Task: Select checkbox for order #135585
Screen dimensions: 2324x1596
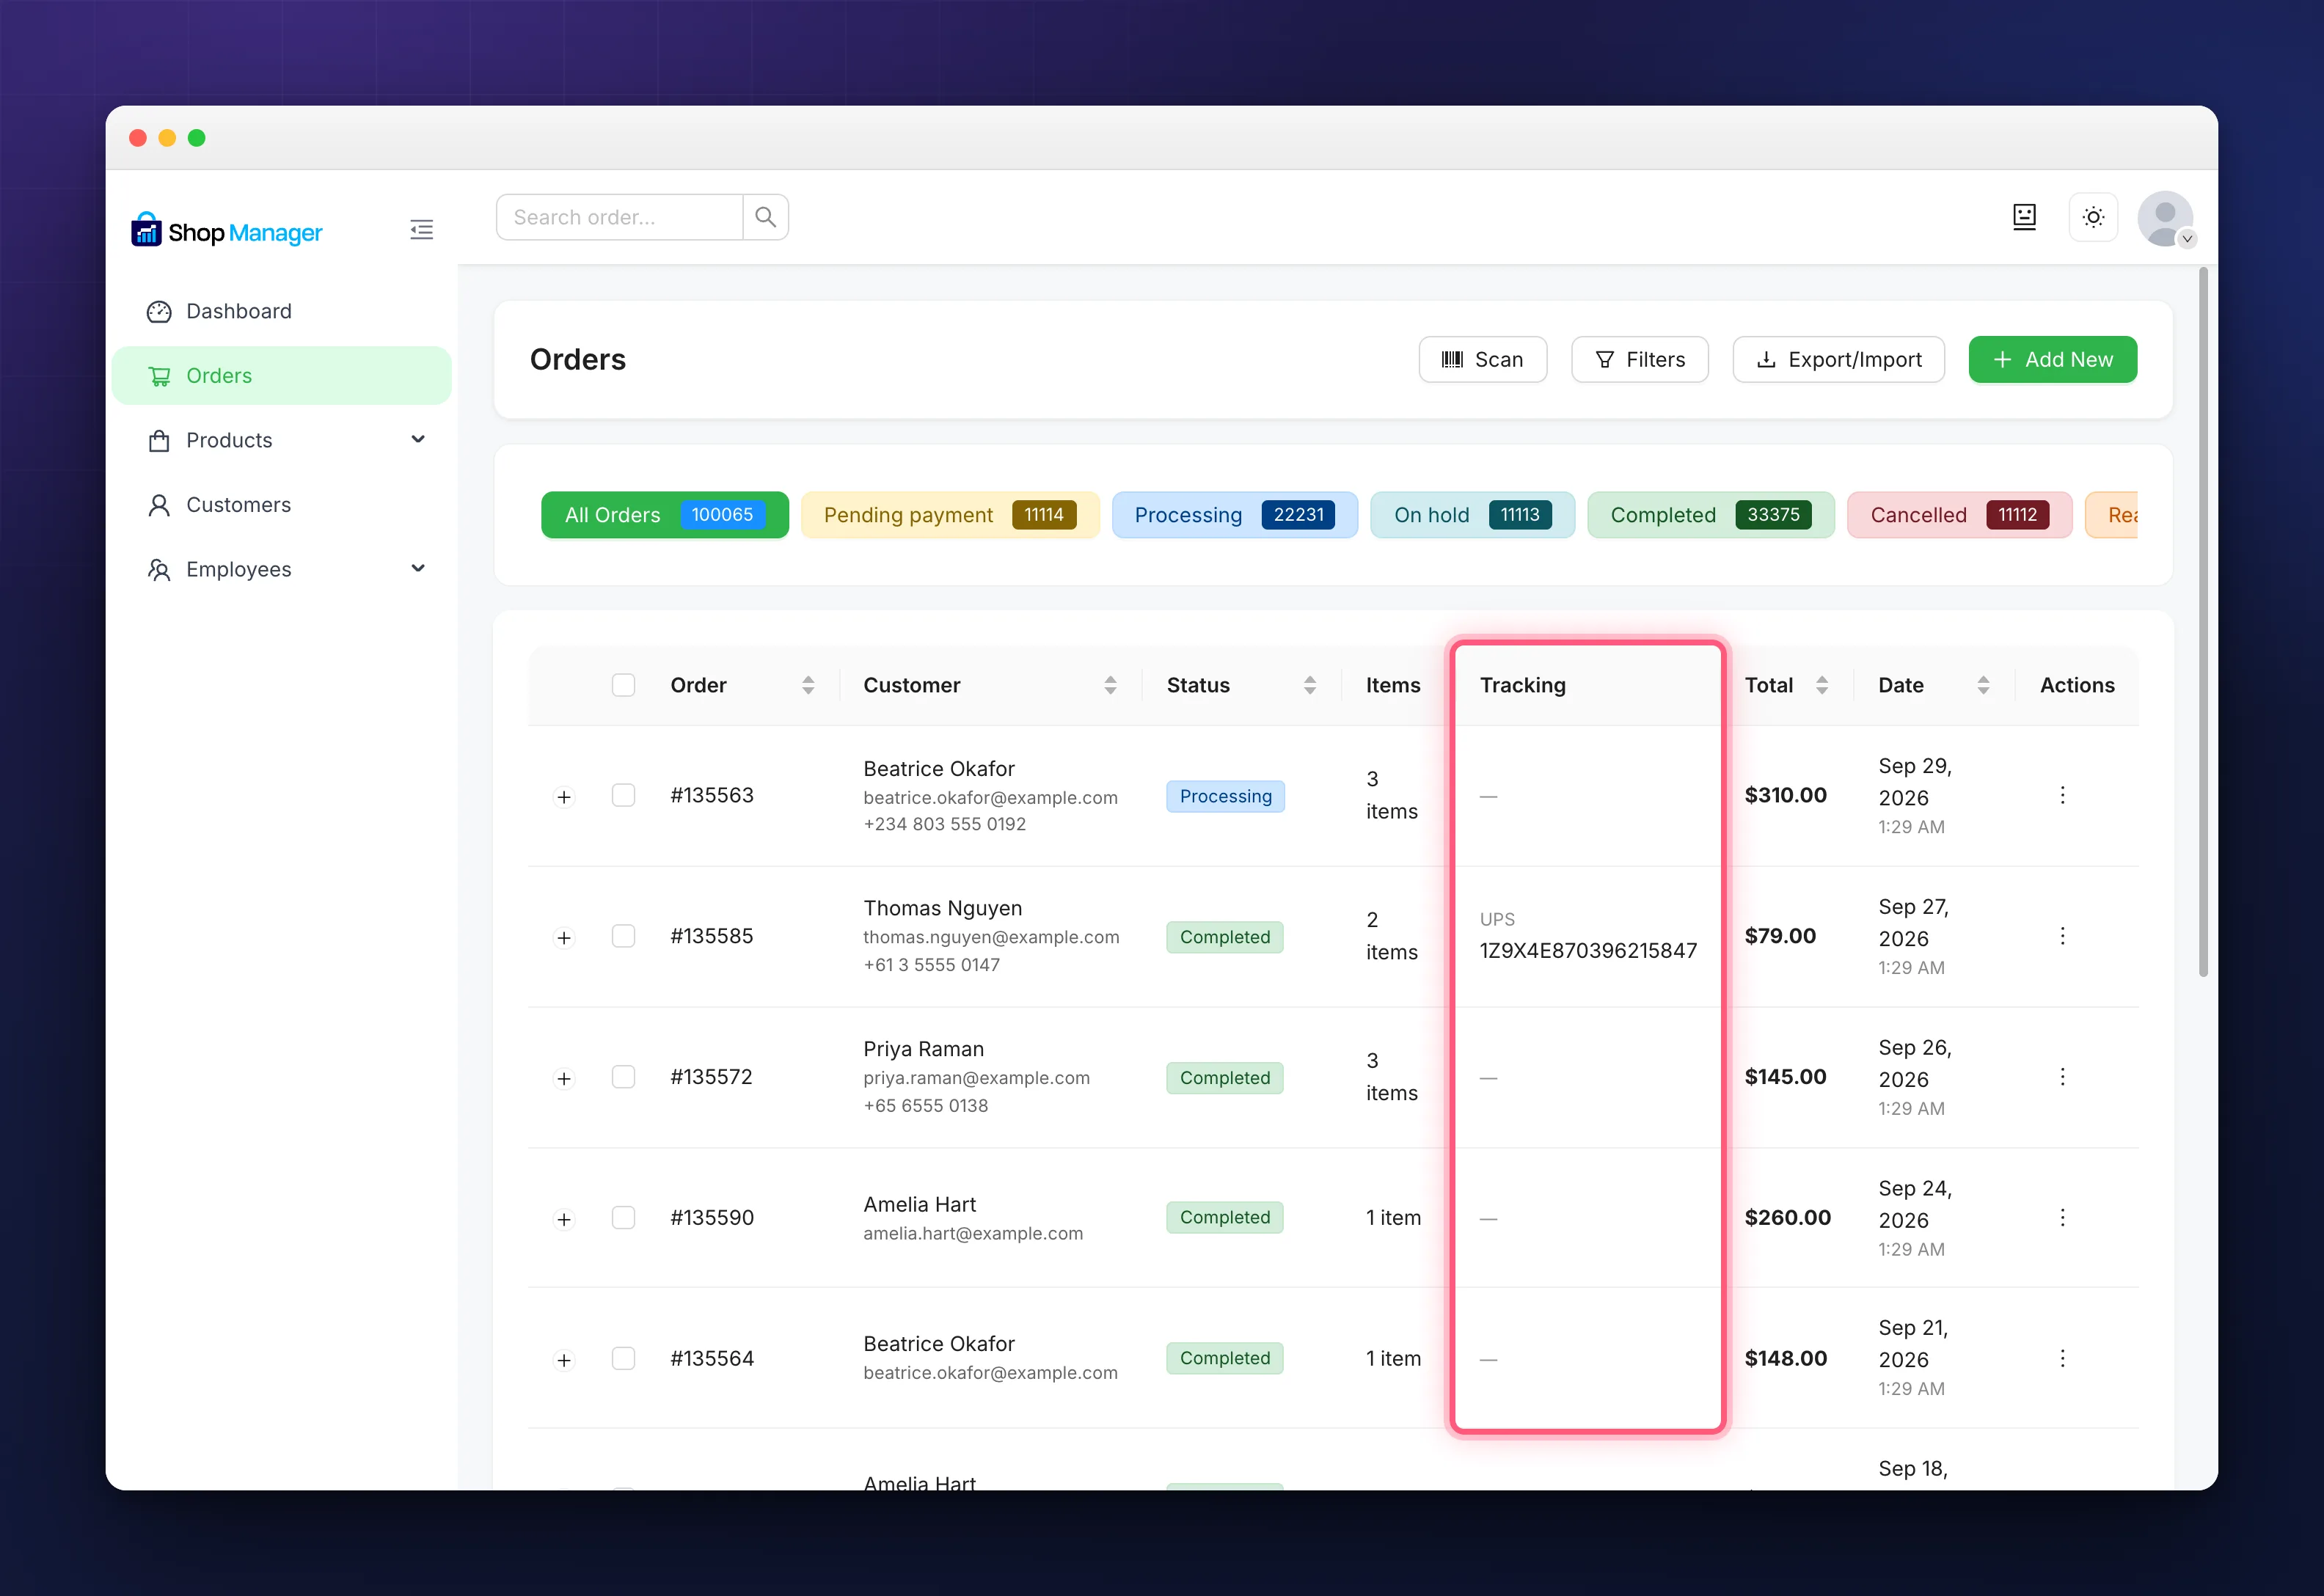Action: [623, 936]
